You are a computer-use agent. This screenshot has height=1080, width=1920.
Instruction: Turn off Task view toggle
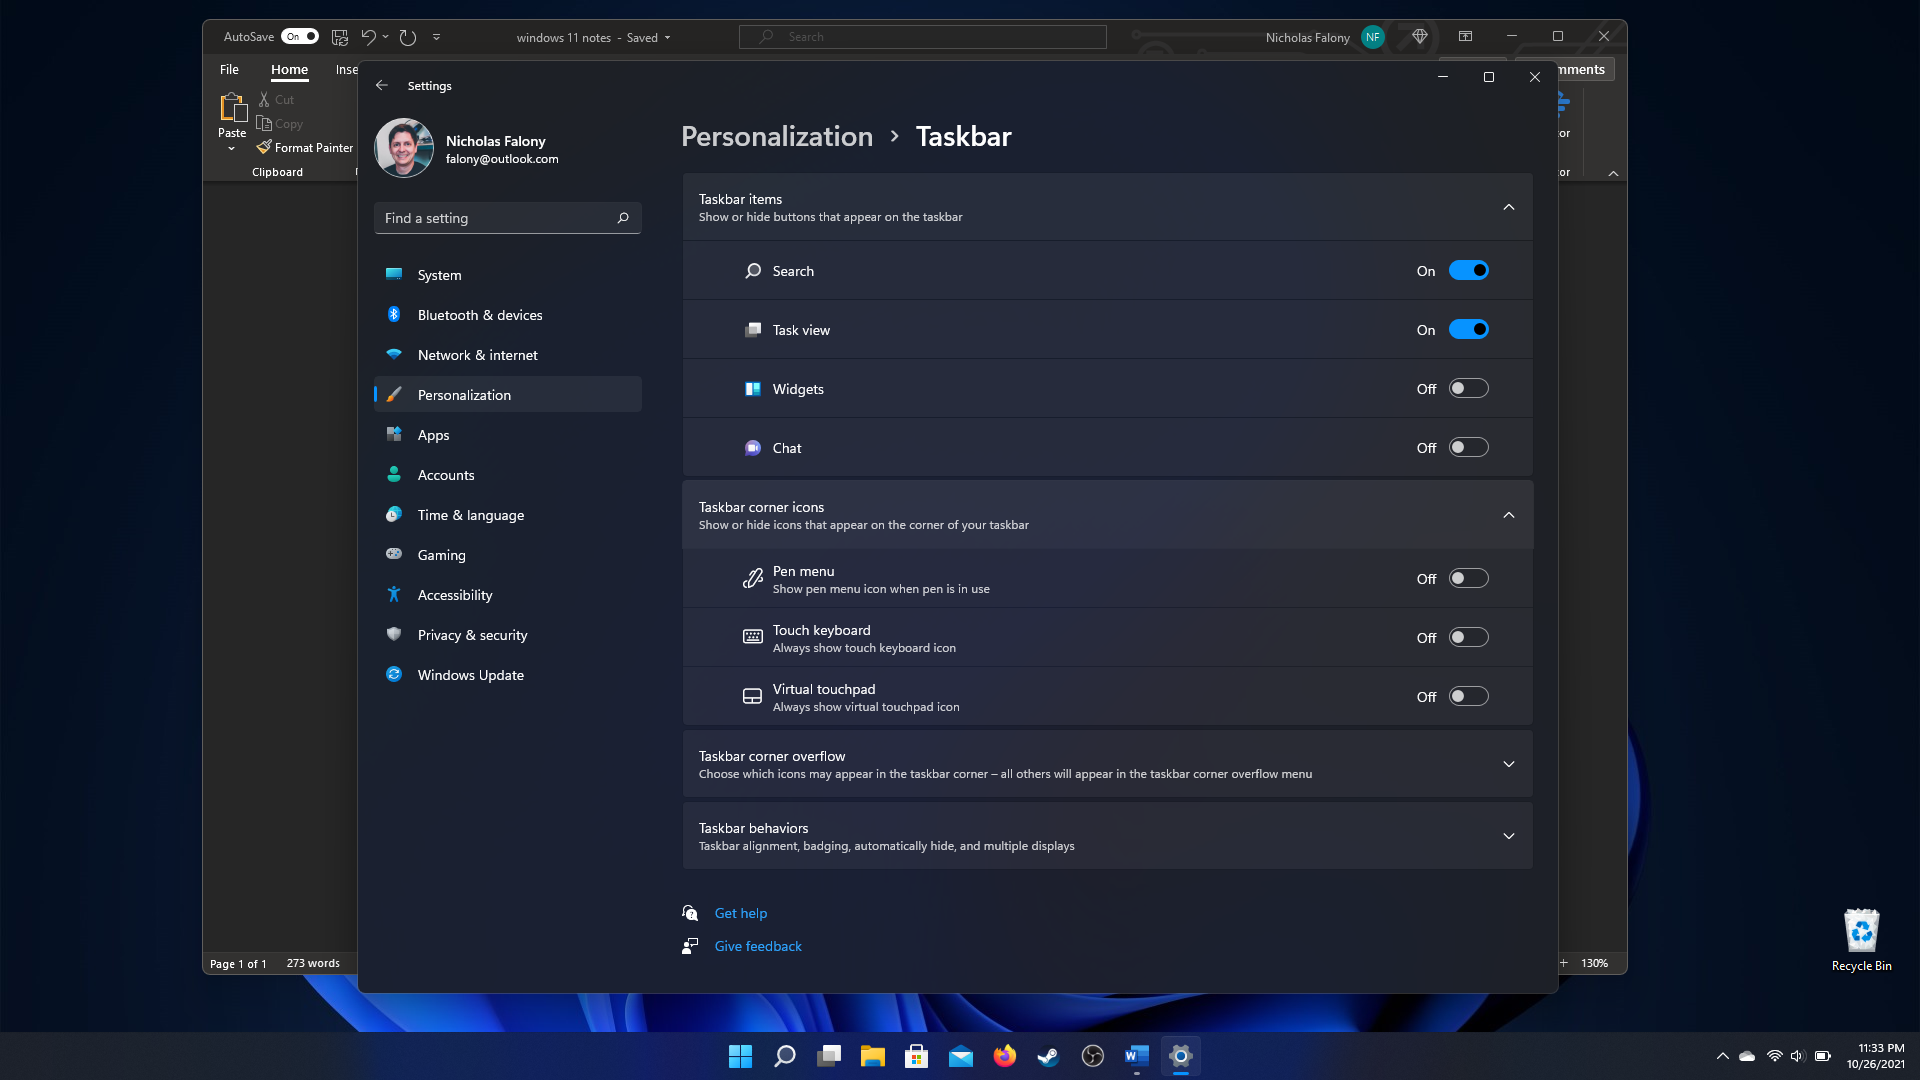click(x=1468, y=329)
